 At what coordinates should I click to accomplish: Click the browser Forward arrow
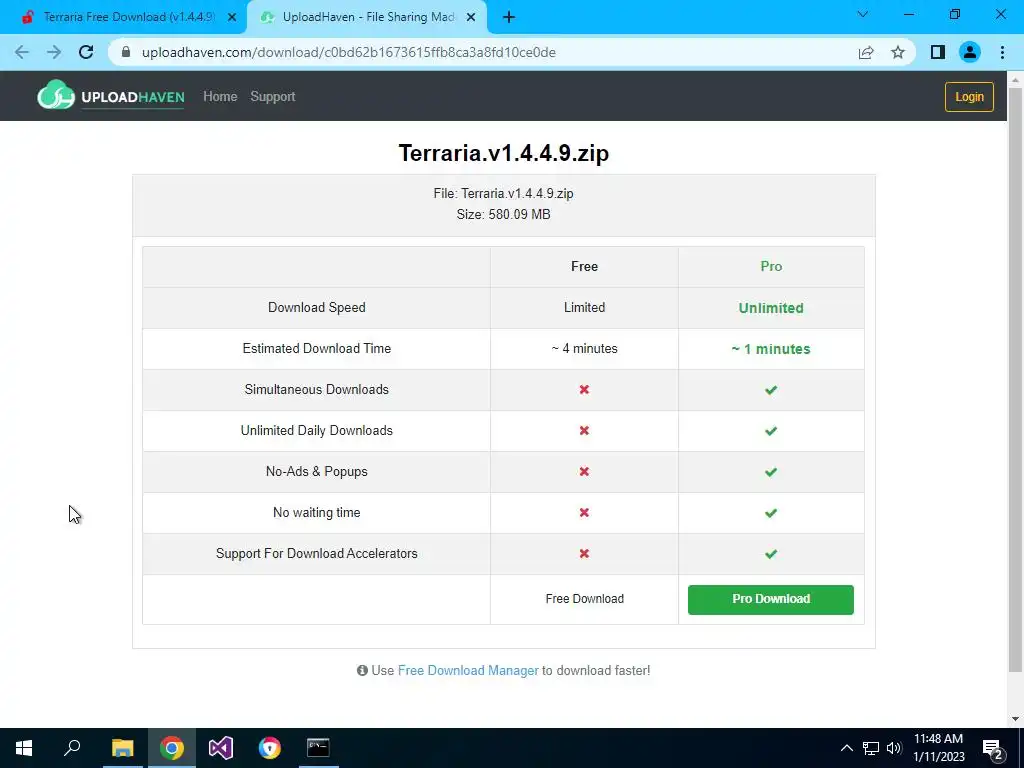(54, 52)
